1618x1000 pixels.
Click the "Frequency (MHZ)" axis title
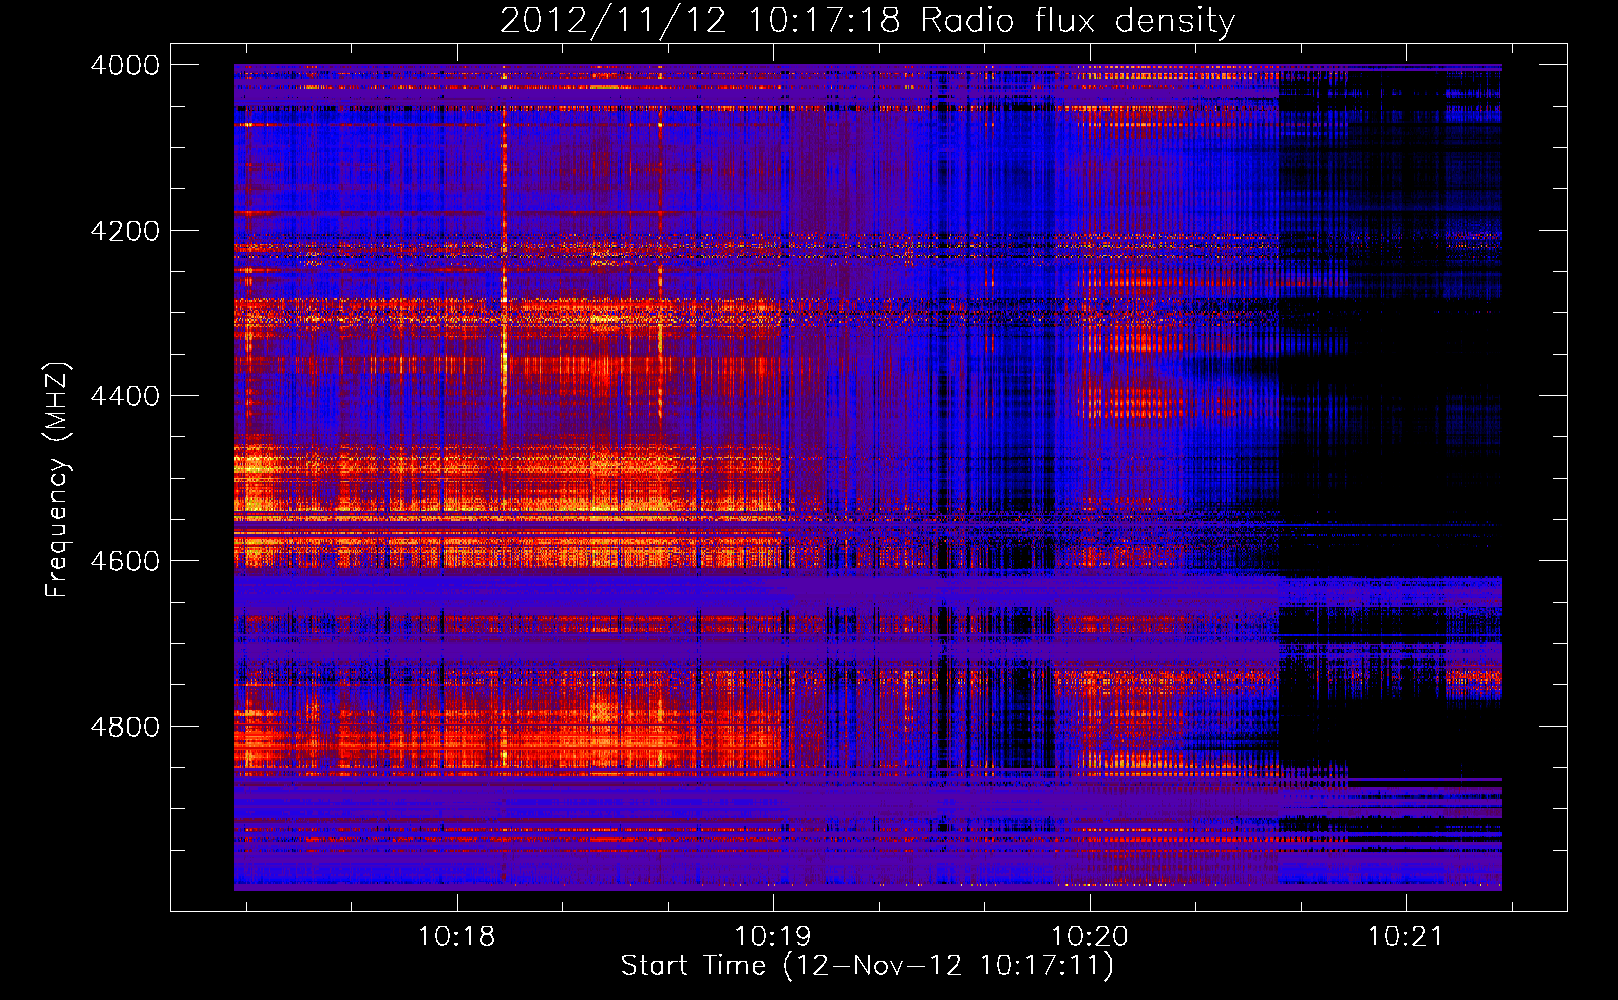tap(57, 480)
